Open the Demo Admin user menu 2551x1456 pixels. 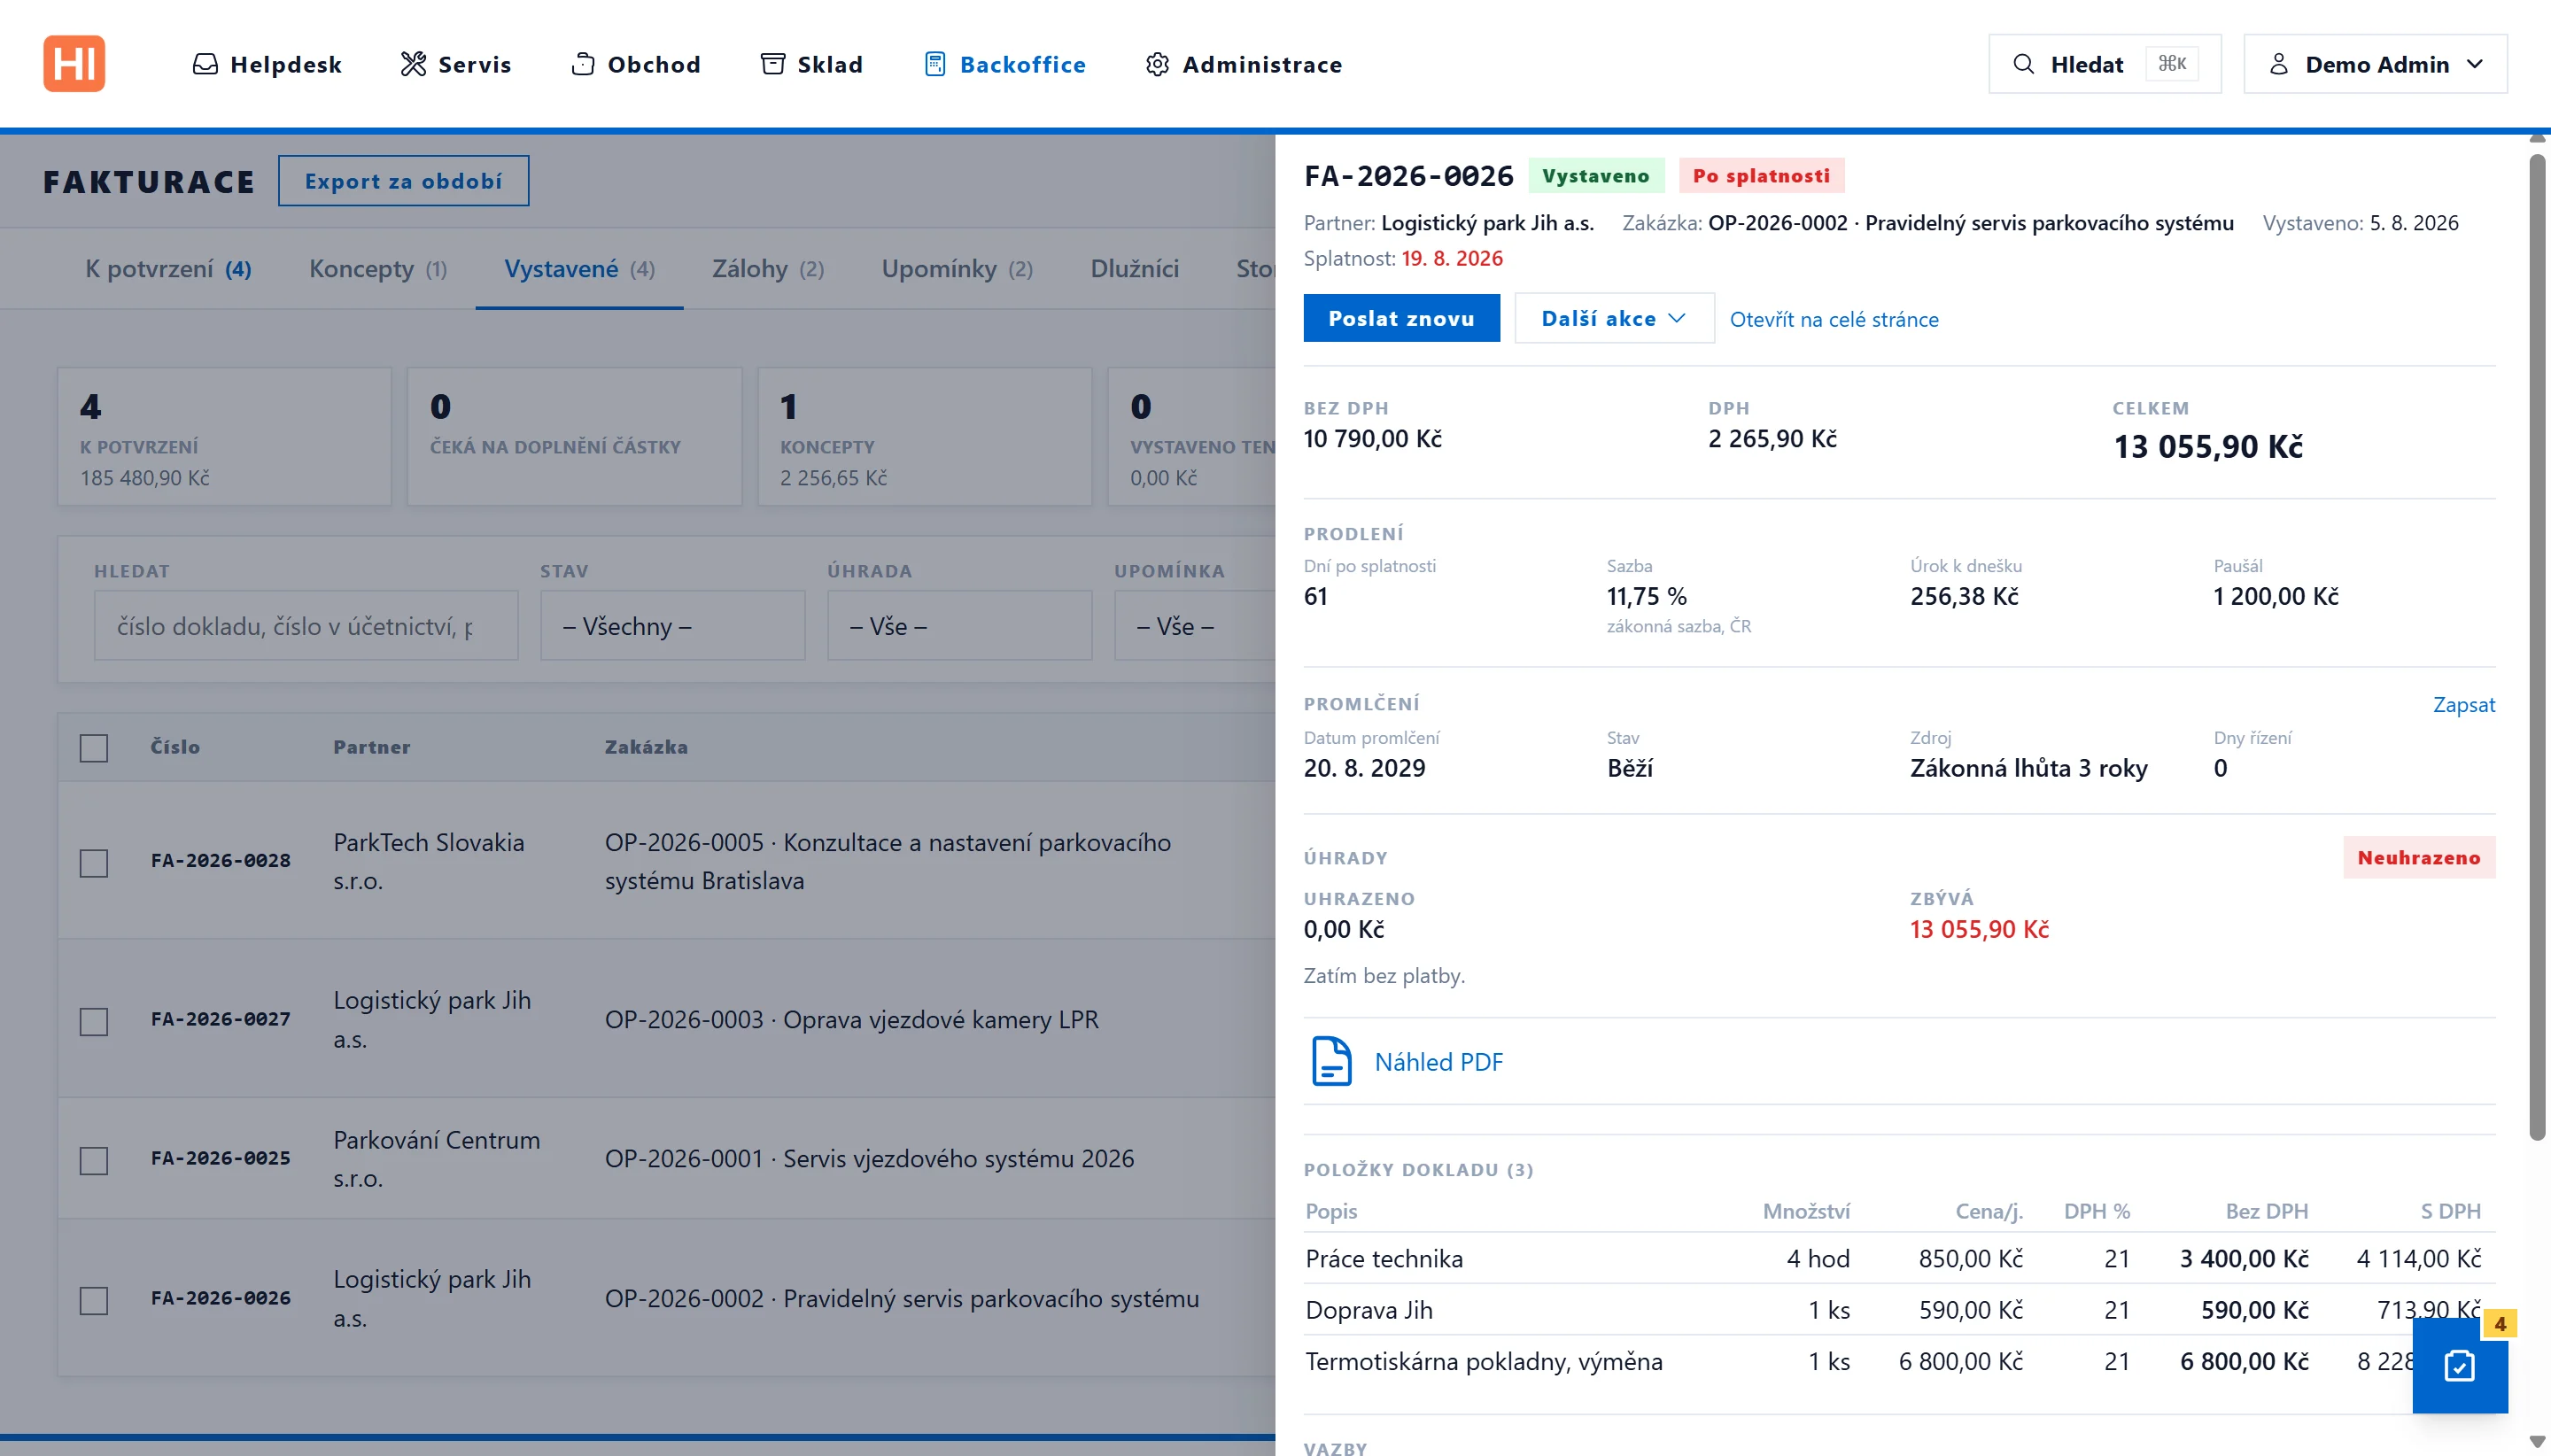pyautogui.click(x=2375, y=64)
